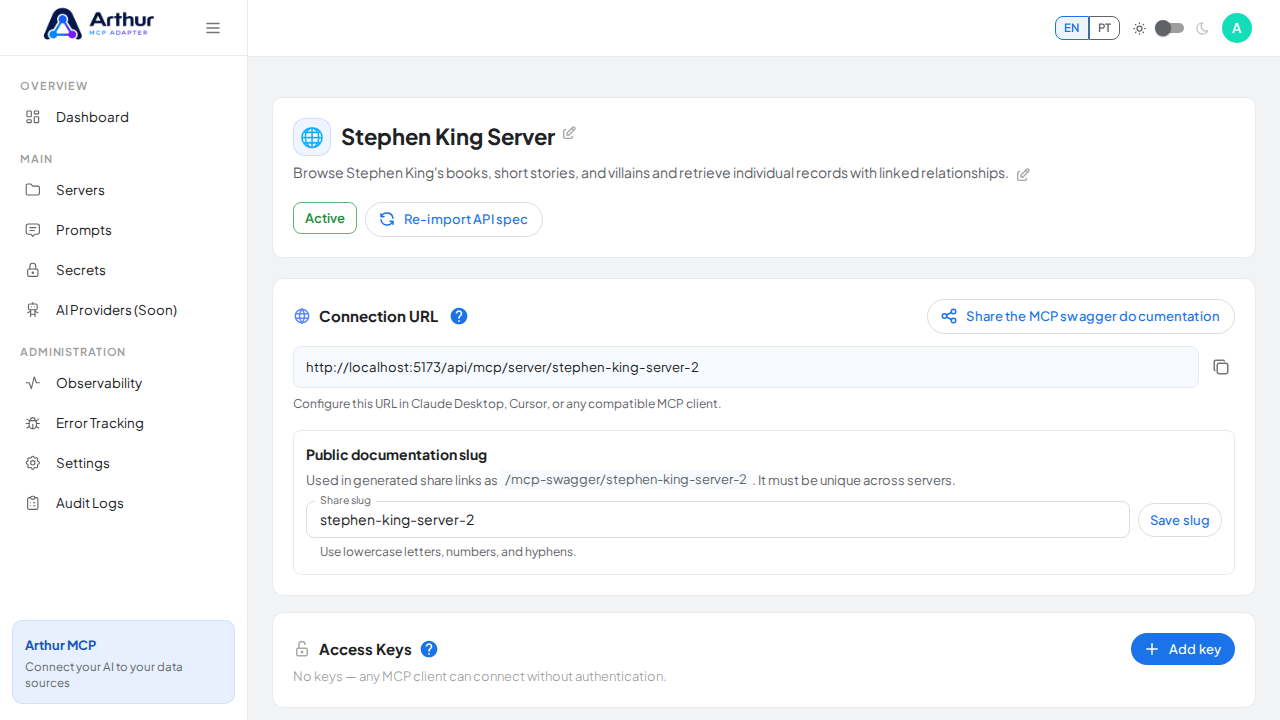Screen dimensions: 1280x720
Task: Click the Settings gear icon
Action: pyautogui.click(x=33, y=463)
